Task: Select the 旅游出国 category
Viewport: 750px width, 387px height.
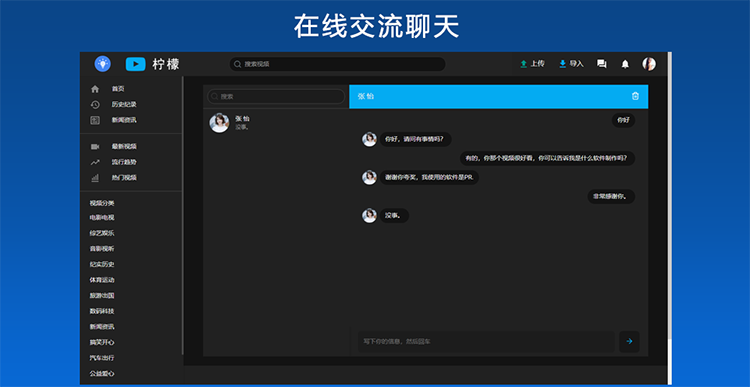Action: [x=102, y=296]
